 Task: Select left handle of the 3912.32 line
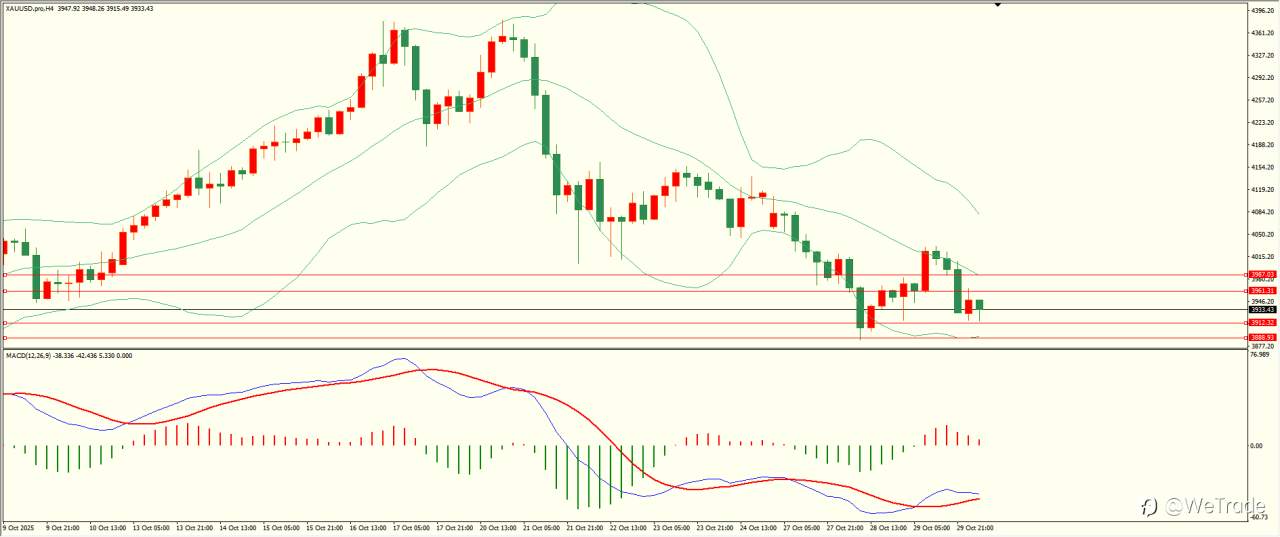5,323
